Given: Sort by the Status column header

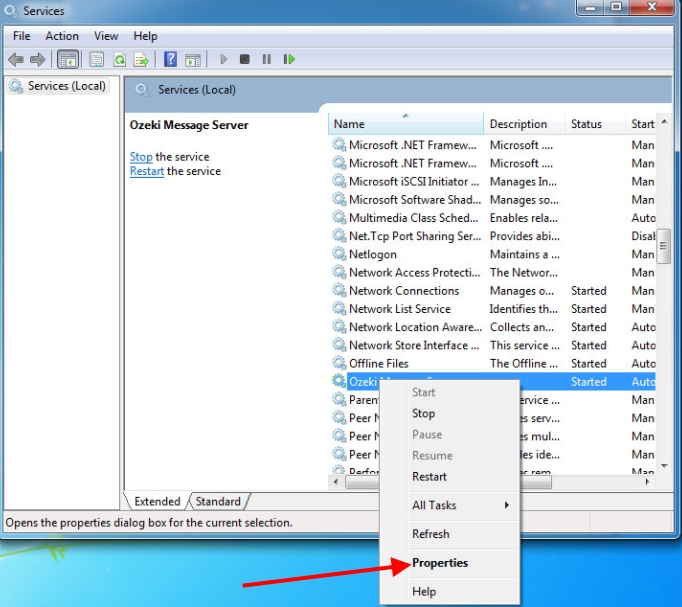Looking at the screenshot, I should tap(594, 124).
